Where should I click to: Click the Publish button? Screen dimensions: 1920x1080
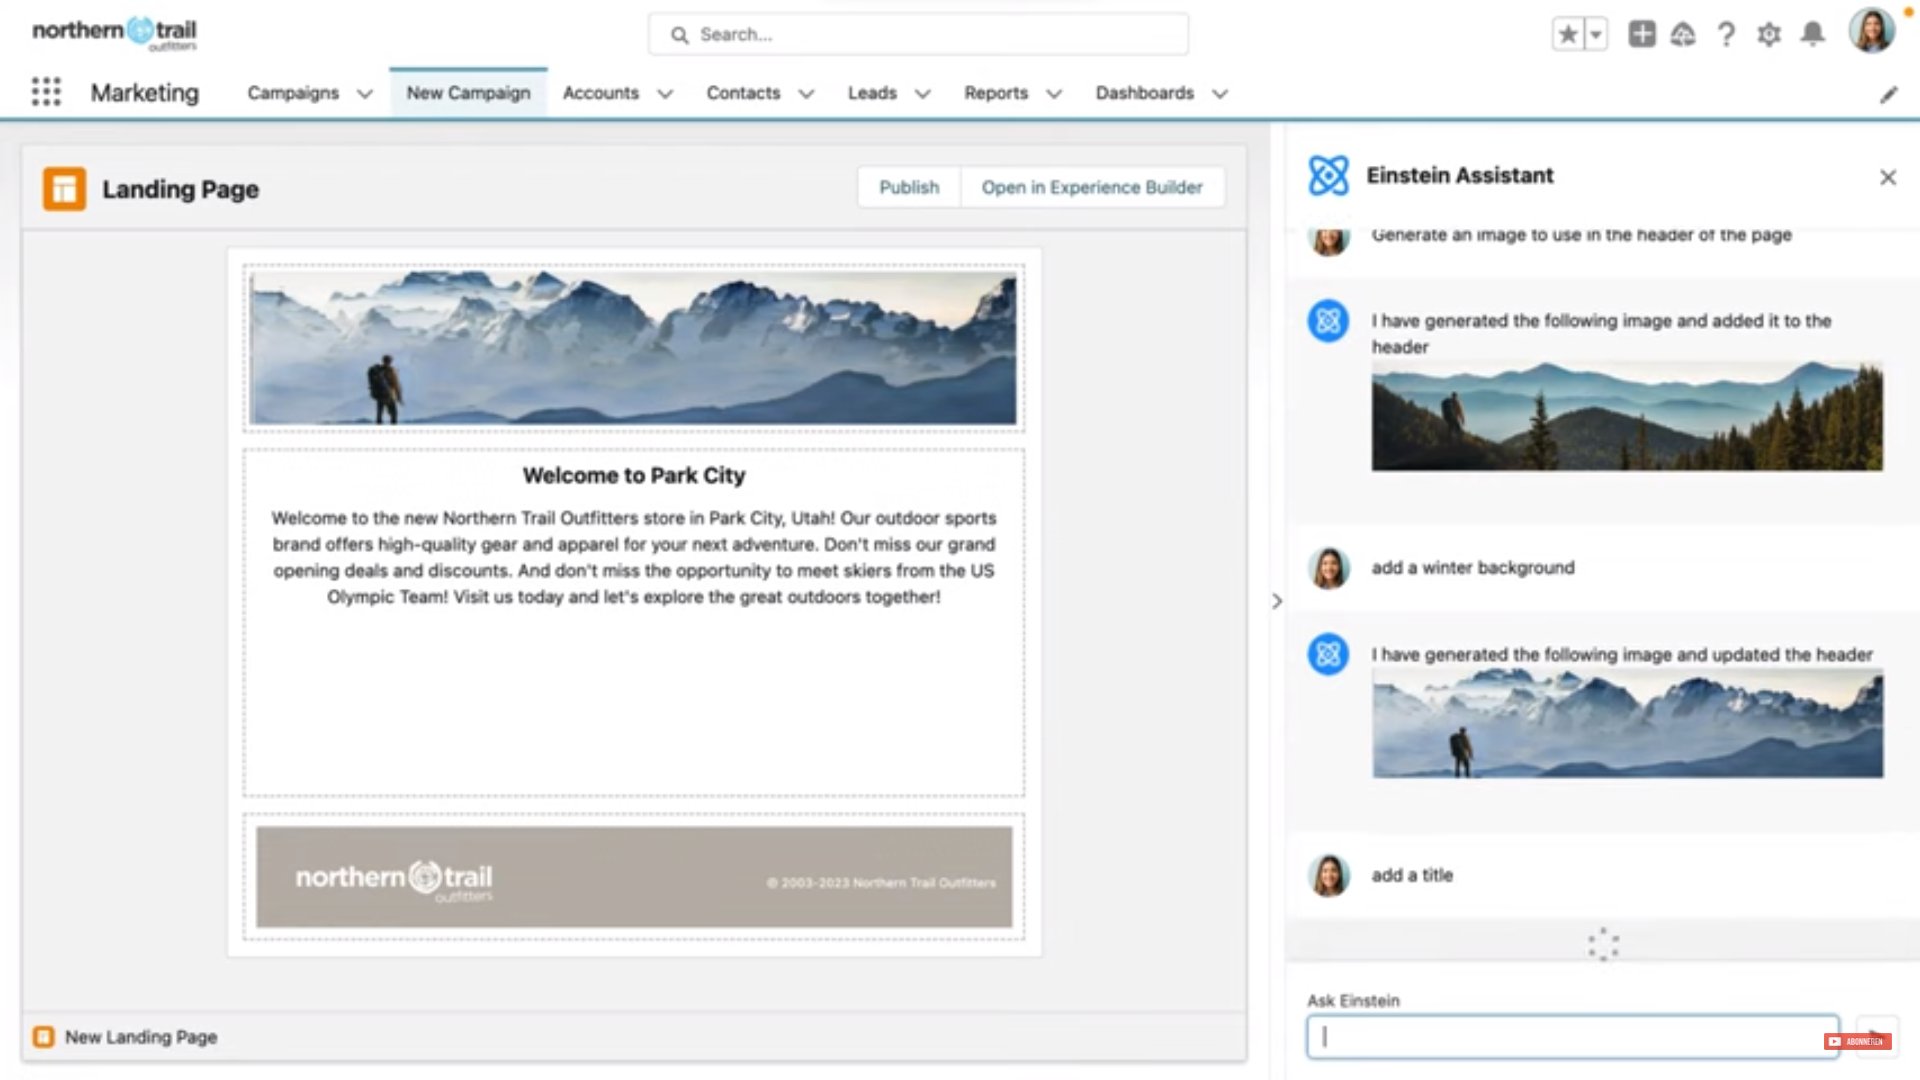tap(910, 187)
